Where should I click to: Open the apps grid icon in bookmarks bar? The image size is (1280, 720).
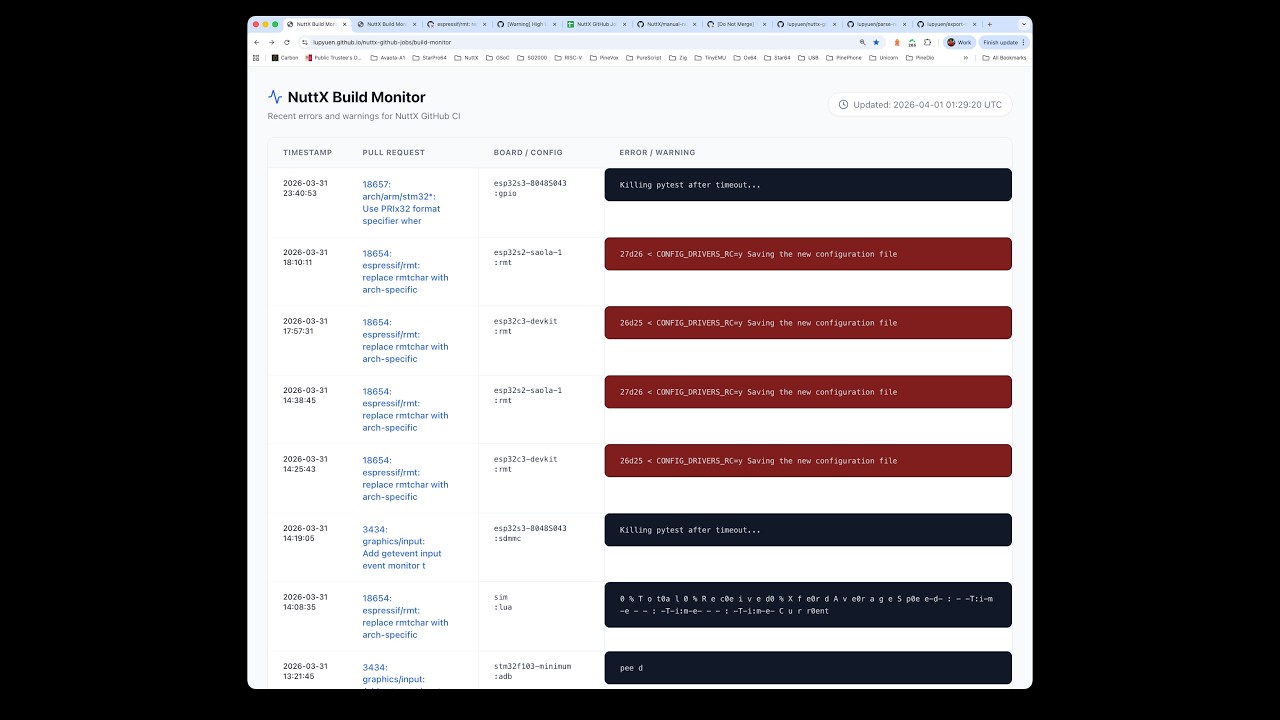[257, 58]
